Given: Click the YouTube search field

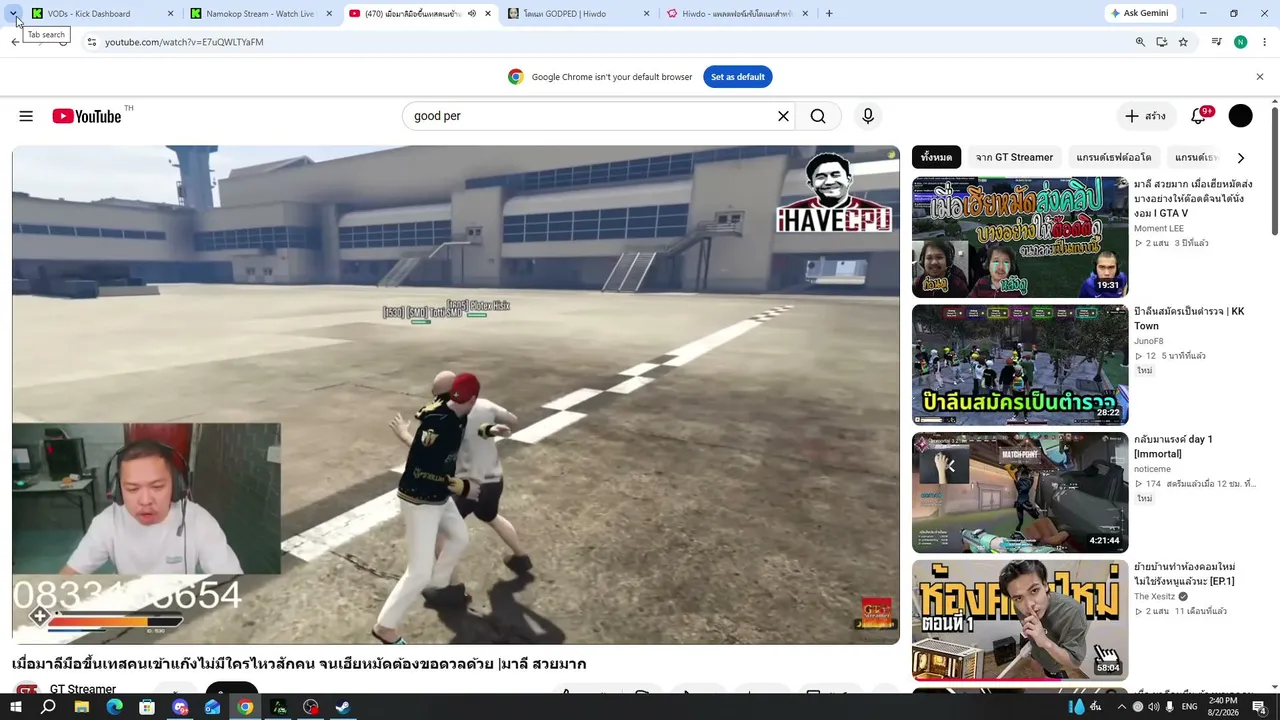Looking at the screenshot, I should pos(590,116).
